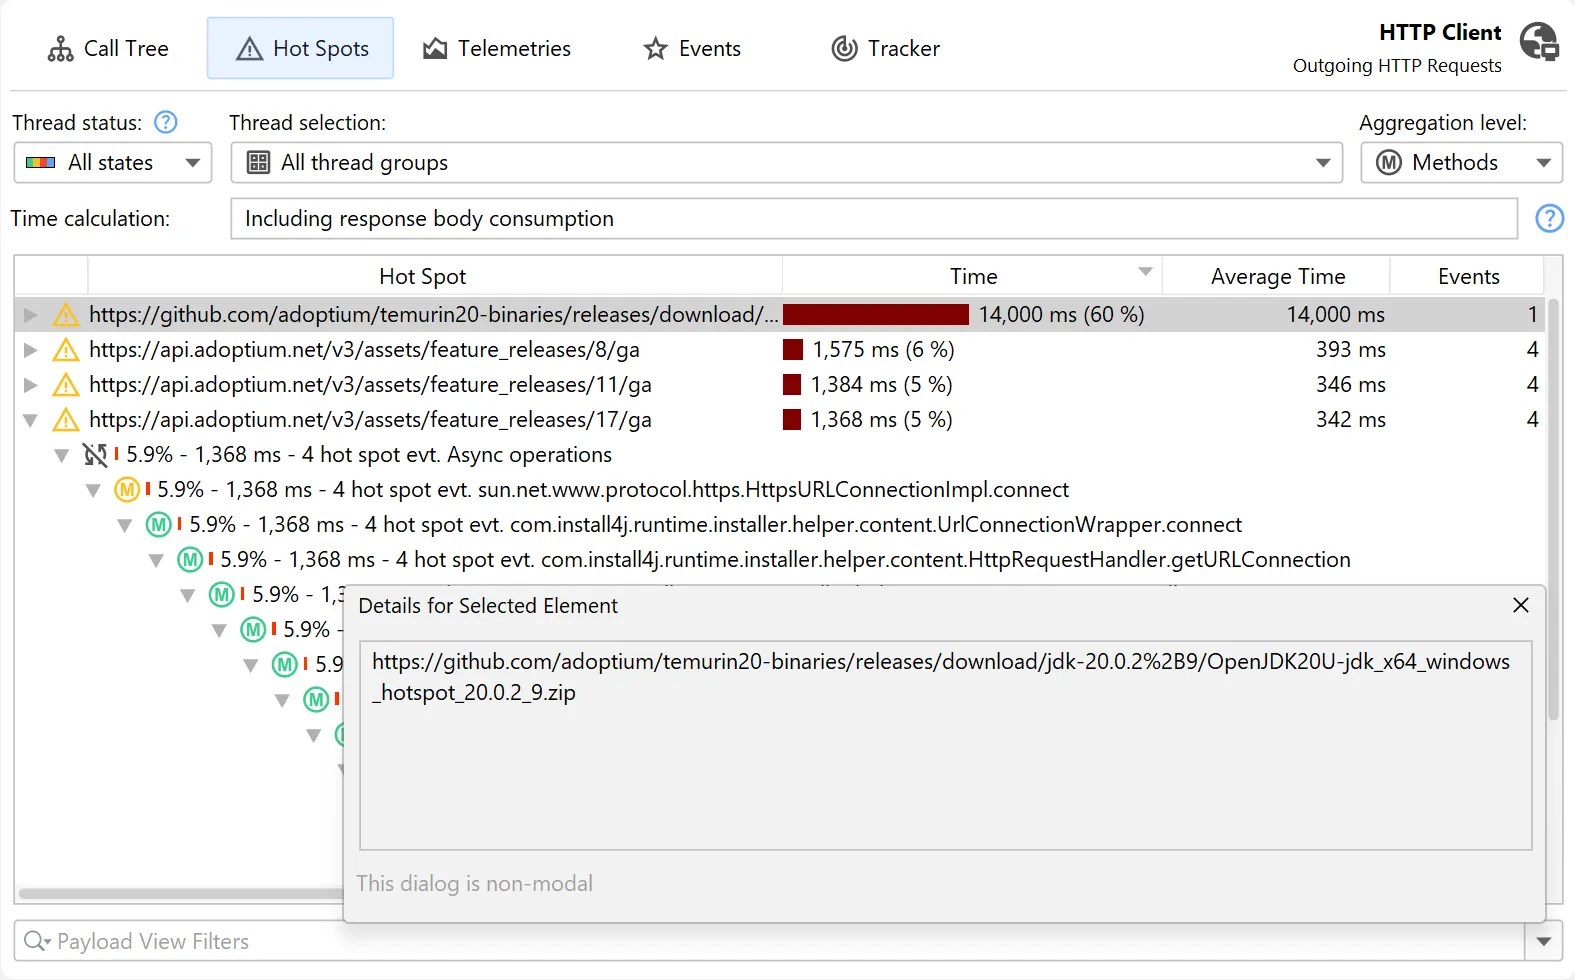Image resolution: width=1575 pixels, height=980 pixels.
Task: Click the 1,575 ms (6 %) time value
Action: coord(883,350)
